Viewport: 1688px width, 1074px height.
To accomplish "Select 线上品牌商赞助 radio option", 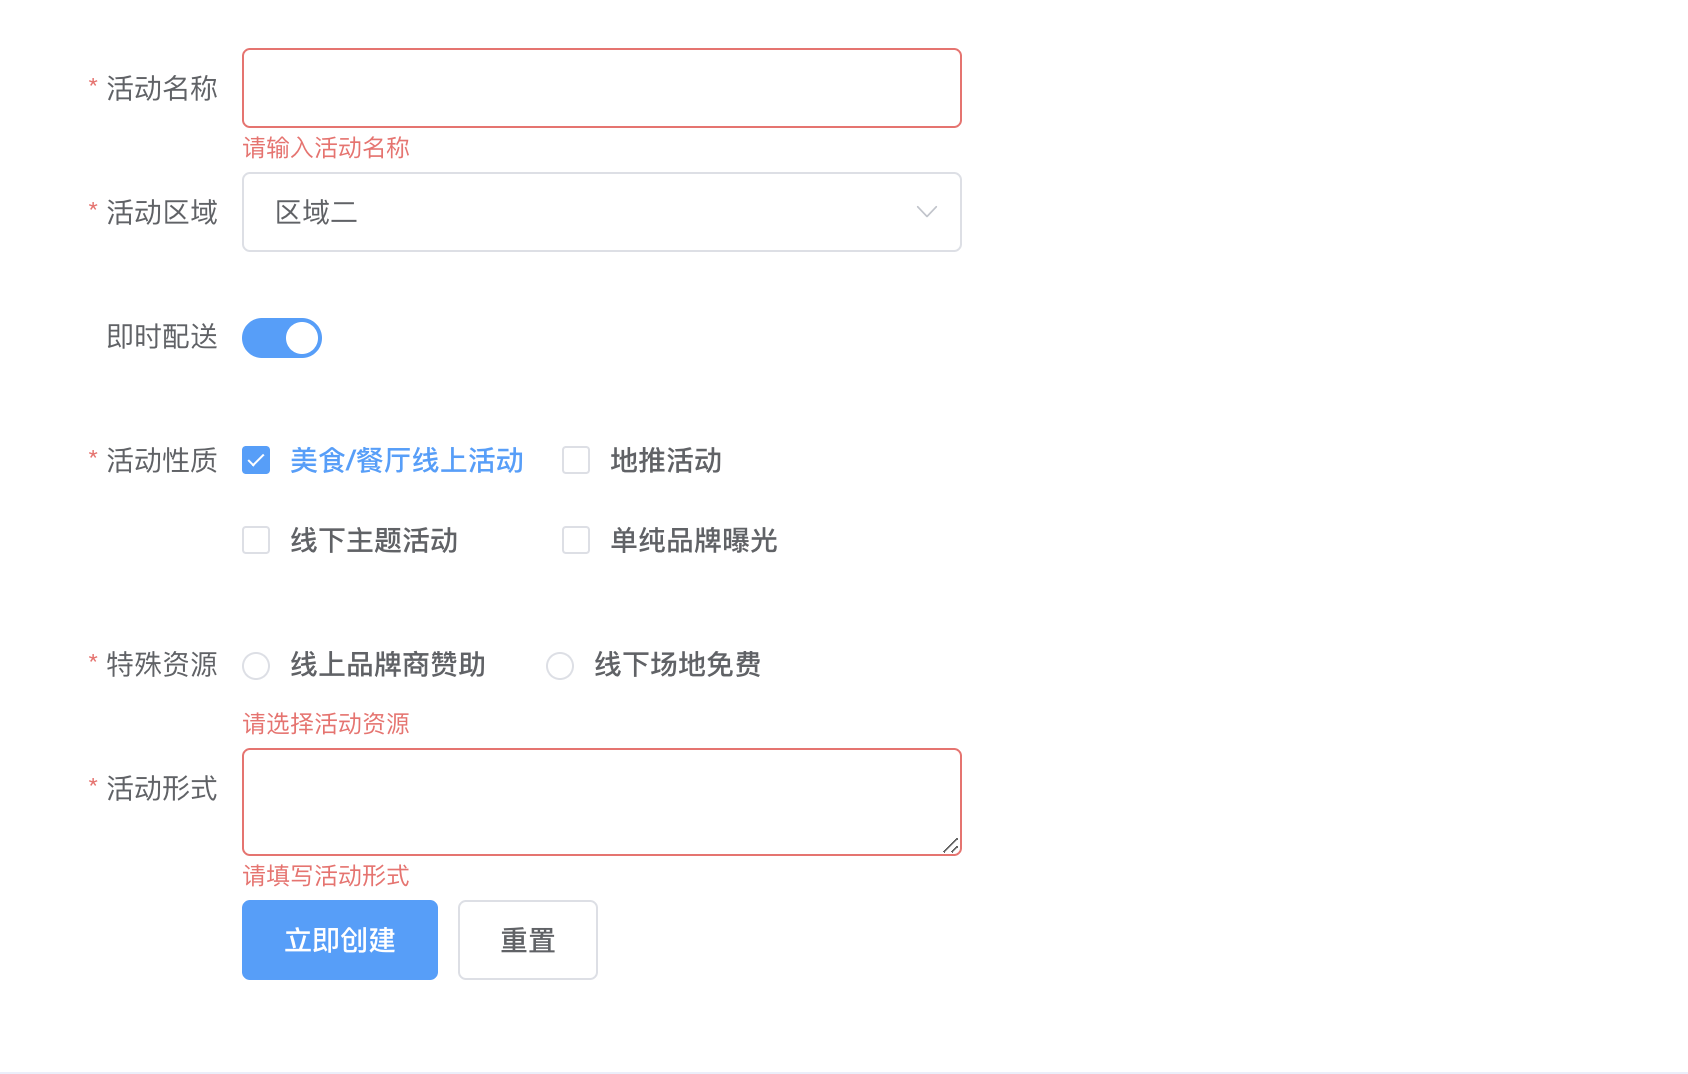I will pos(256,665).
